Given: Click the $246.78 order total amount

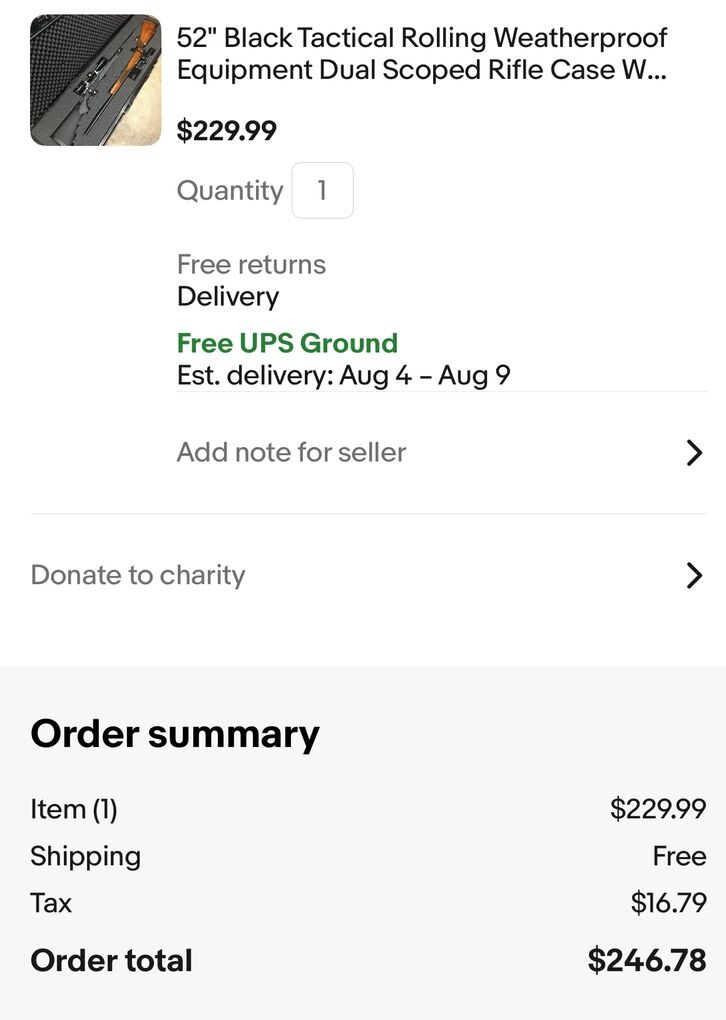Looking at the screenshot, I should [x=646, y=961].
